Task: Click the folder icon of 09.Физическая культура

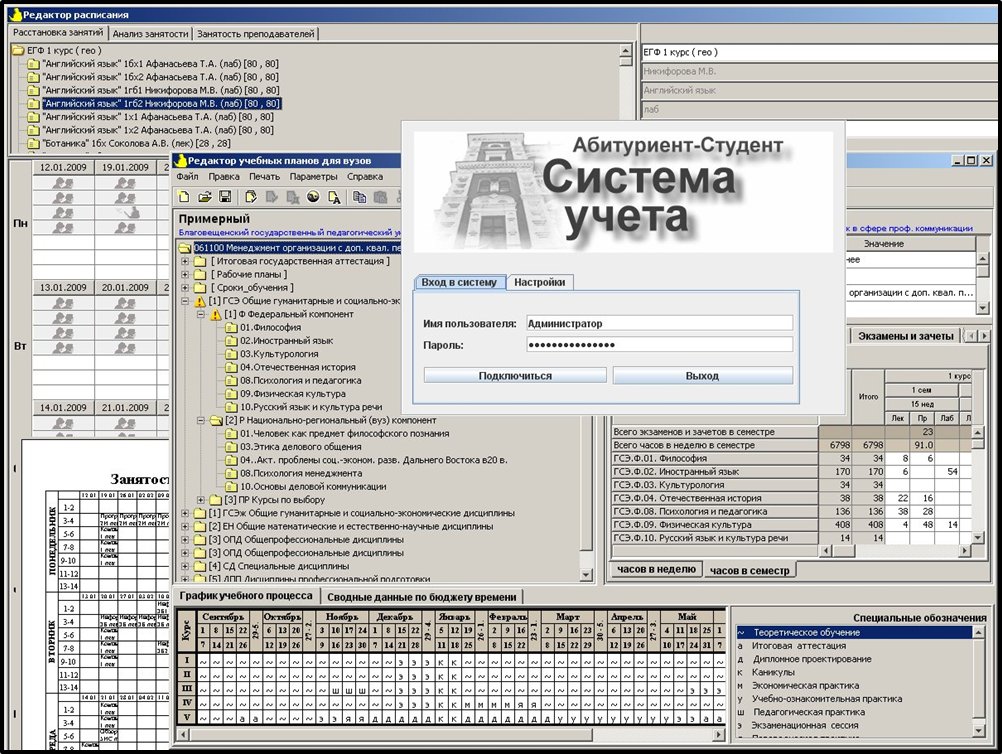Action: pyautogui.click(x=231, y=394)
